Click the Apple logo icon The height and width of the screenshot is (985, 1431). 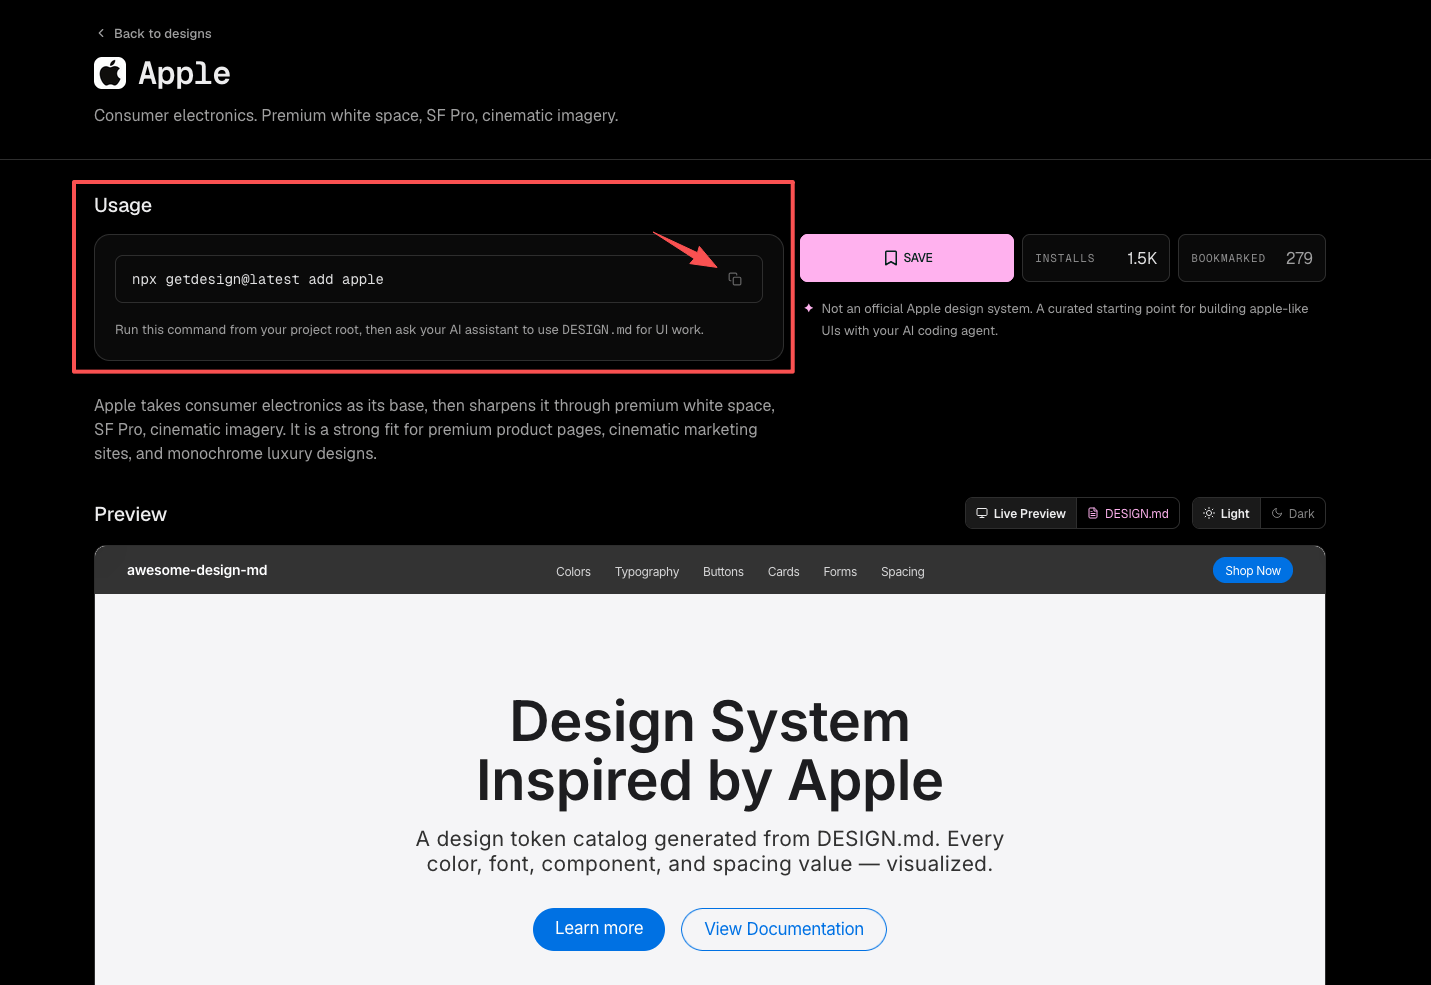(x=110, y=73)
